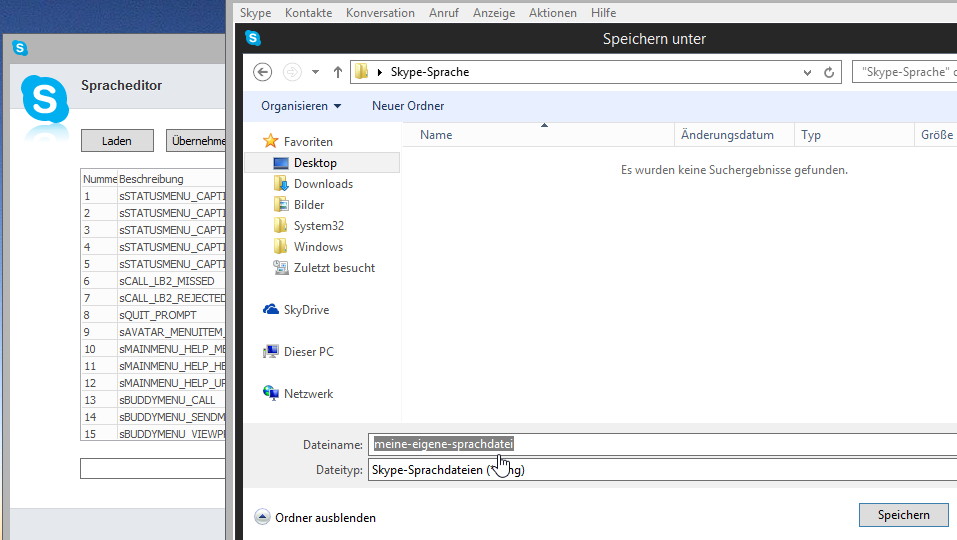Click Skype icon in Spracheditor title bar
The height and width of the screenshot is (540, 957).
click(x=20, y=48)
